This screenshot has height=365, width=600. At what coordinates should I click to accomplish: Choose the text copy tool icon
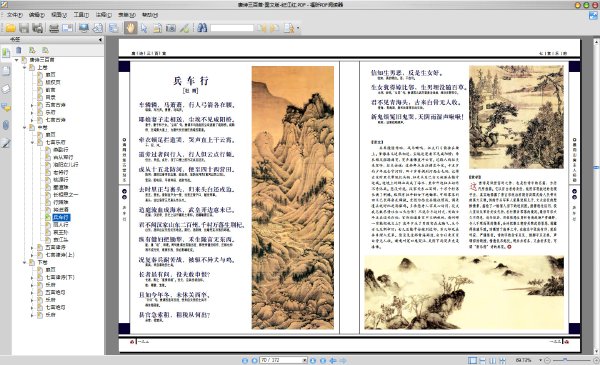(x=157, y=28)
